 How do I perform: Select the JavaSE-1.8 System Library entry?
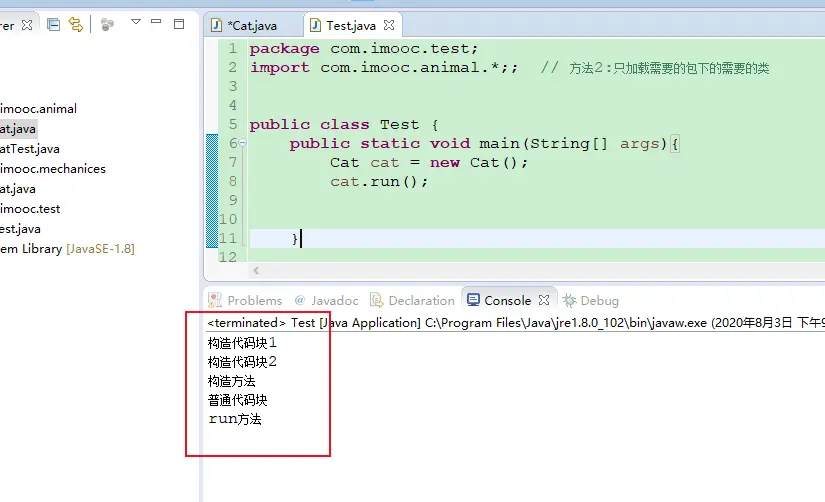[x=67, y=249]
